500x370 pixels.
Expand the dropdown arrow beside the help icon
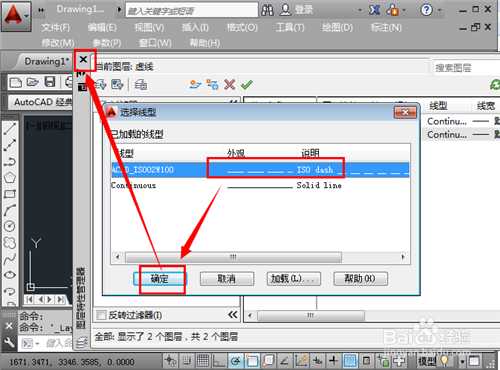click(440, 11)
